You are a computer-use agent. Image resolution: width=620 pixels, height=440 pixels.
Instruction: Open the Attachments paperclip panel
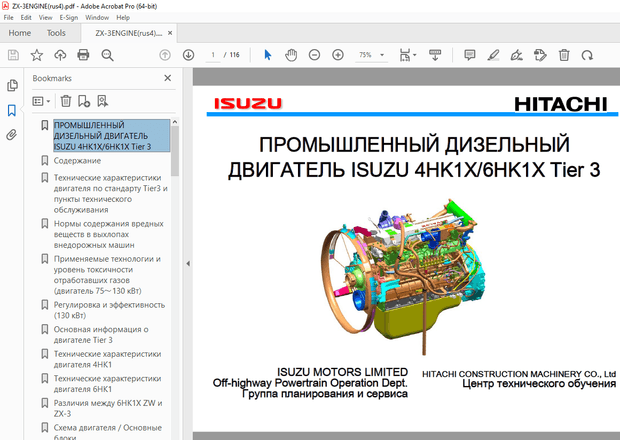pos(11,135)
